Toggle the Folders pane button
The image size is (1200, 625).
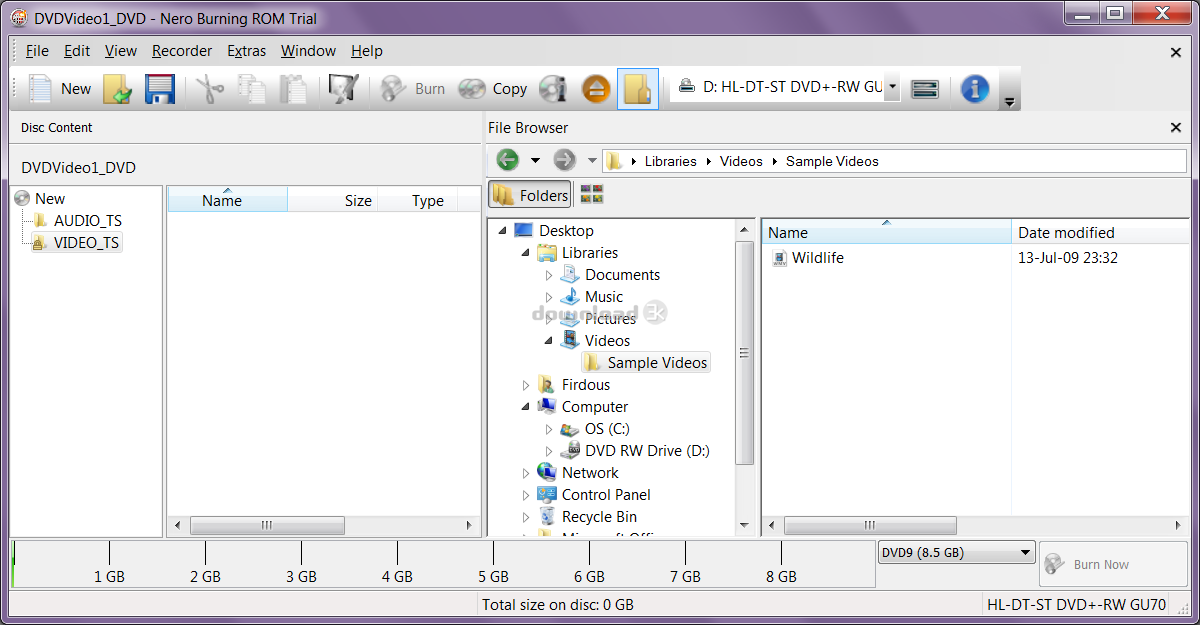pos(529,194)
